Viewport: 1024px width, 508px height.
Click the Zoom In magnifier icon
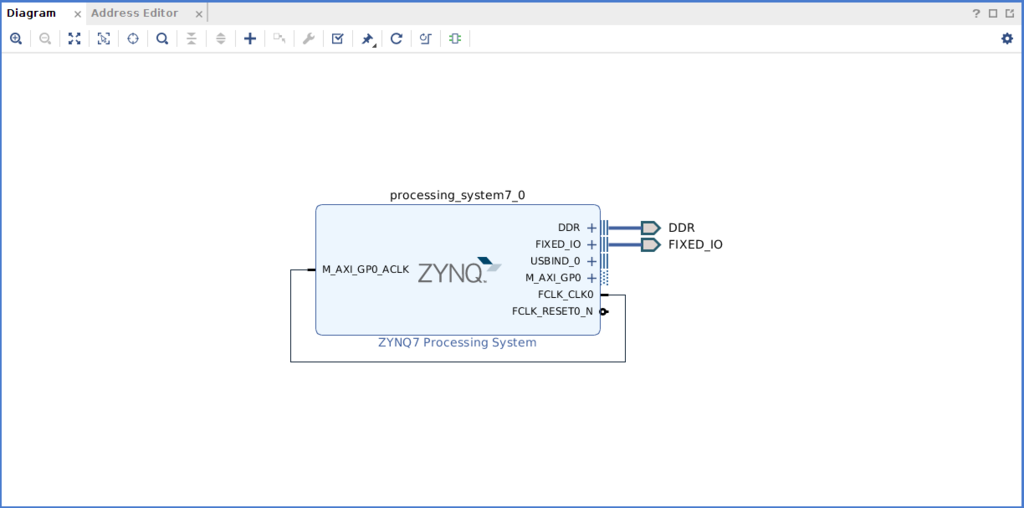coord(16,39)
